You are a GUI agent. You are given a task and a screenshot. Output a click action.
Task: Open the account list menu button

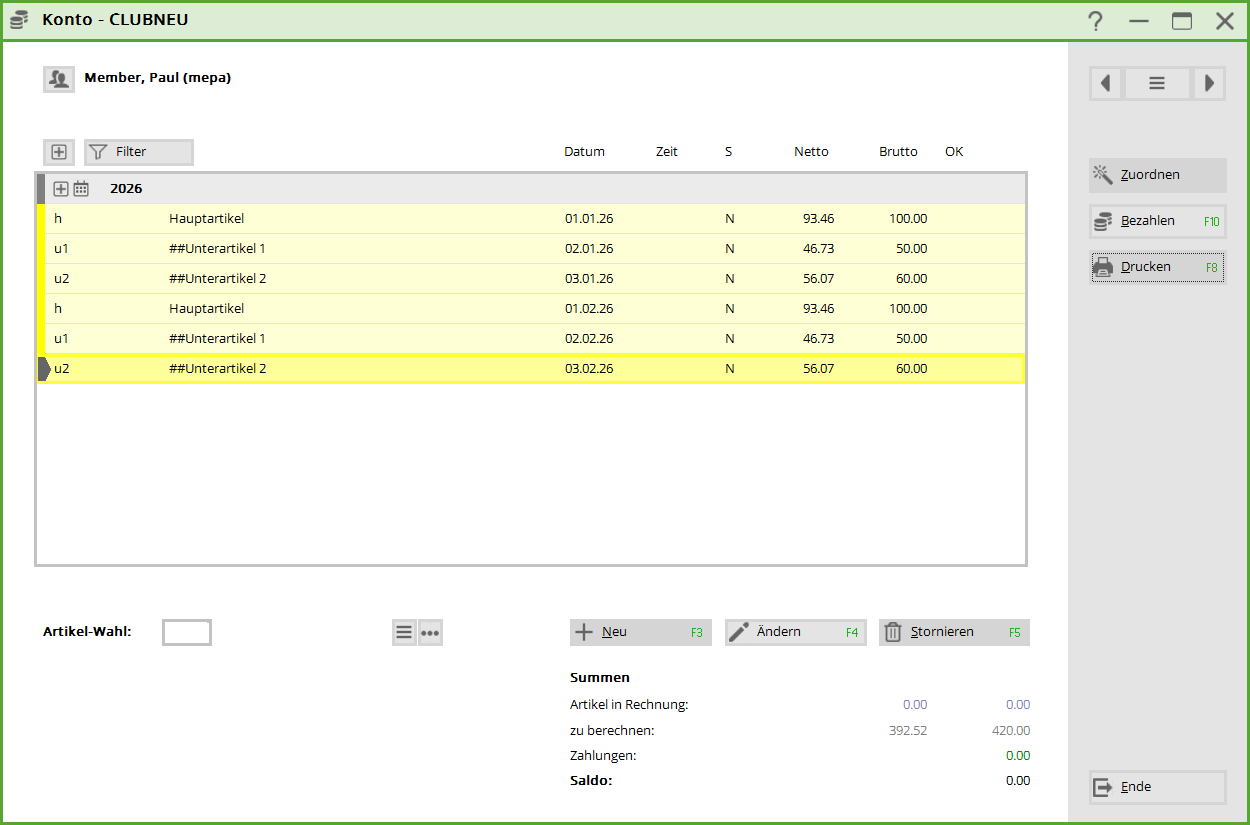[x=1157, y=84]
